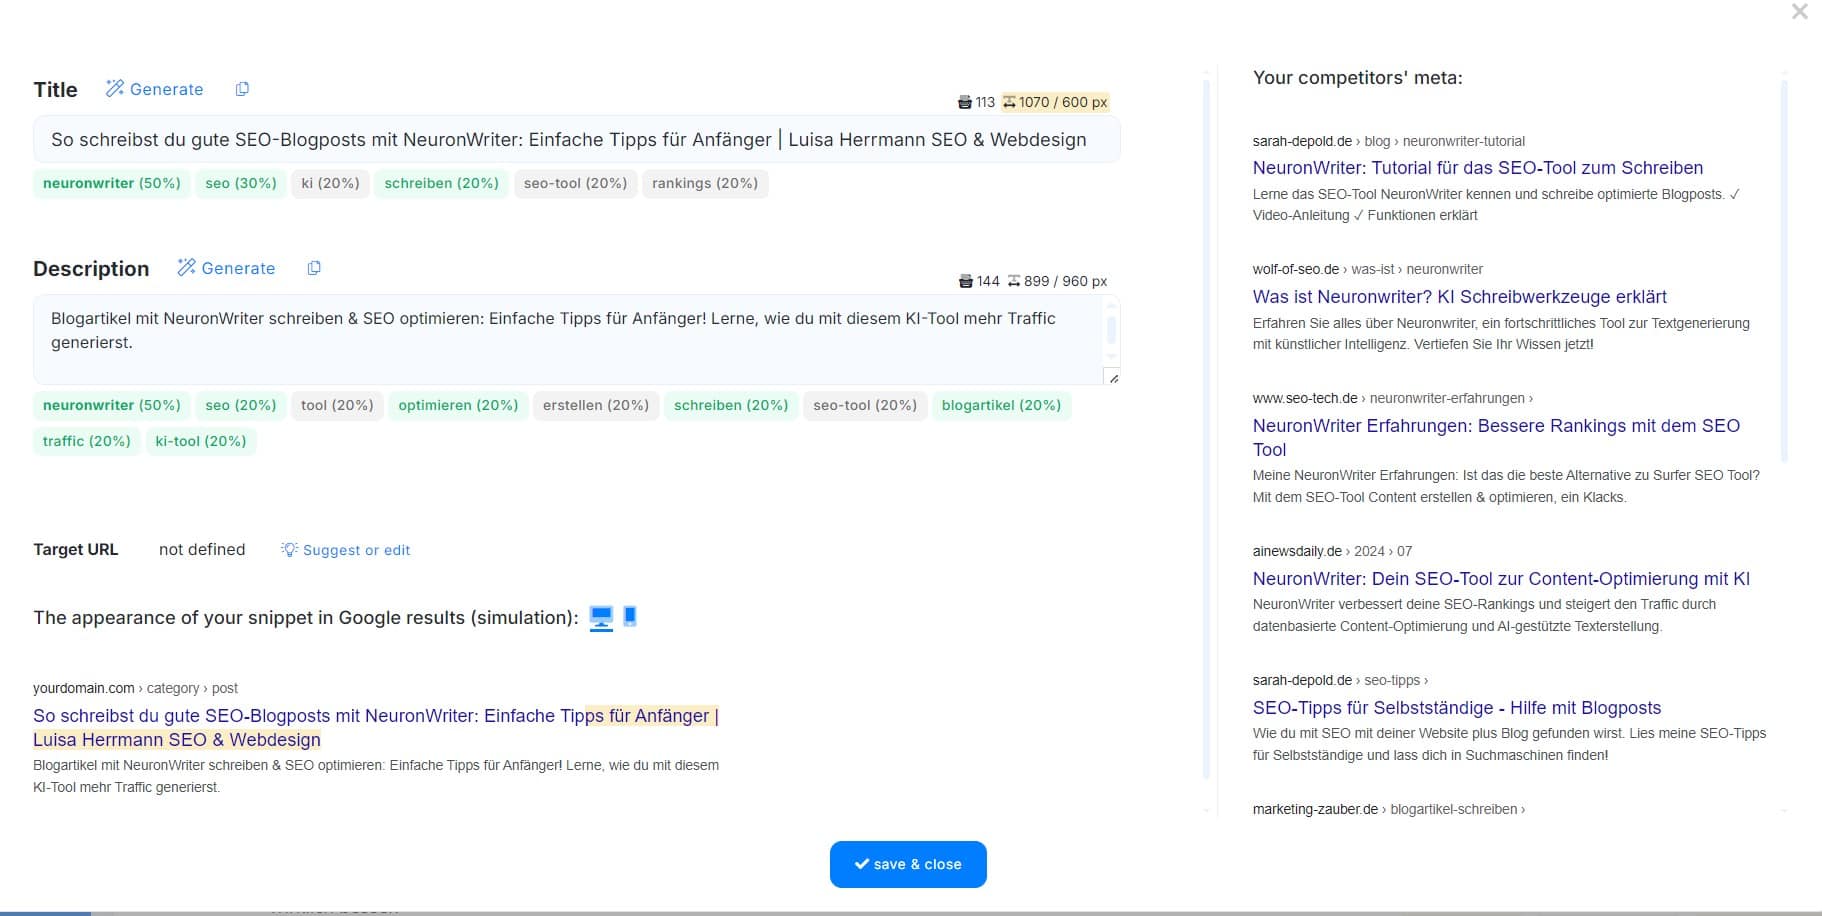Click description keyword chip 'neuronwriter (50%)'
Viewport: 1822px width, 916px height.
112,405
